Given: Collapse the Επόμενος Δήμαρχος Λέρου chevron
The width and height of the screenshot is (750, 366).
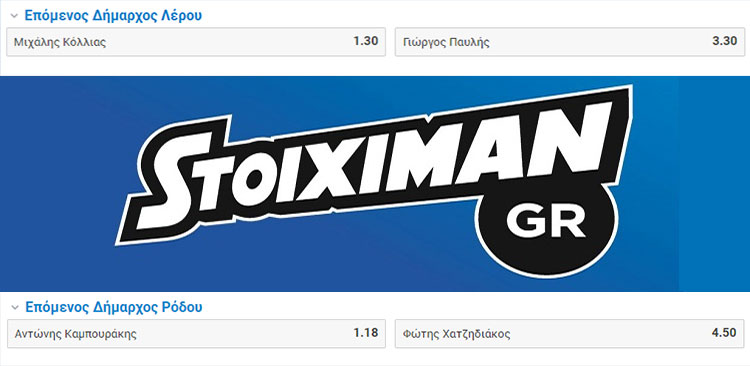Looking at the screenshot, I should pos(14,16).
